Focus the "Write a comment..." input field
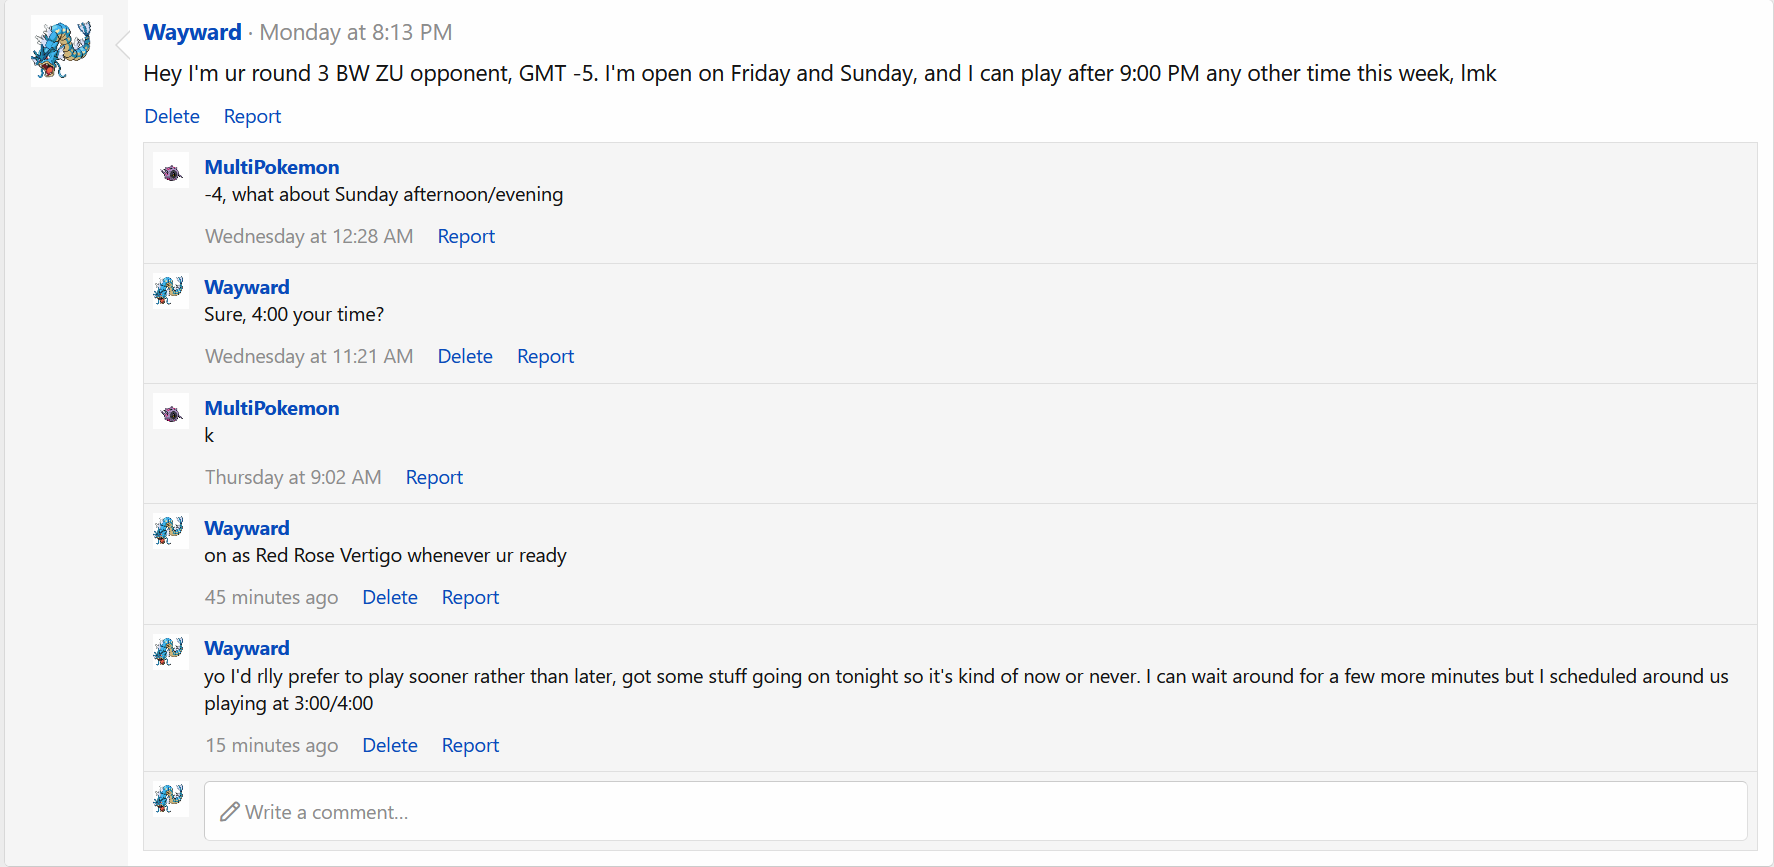Viewport: 1774px width, 867px height. coord(975,811)
